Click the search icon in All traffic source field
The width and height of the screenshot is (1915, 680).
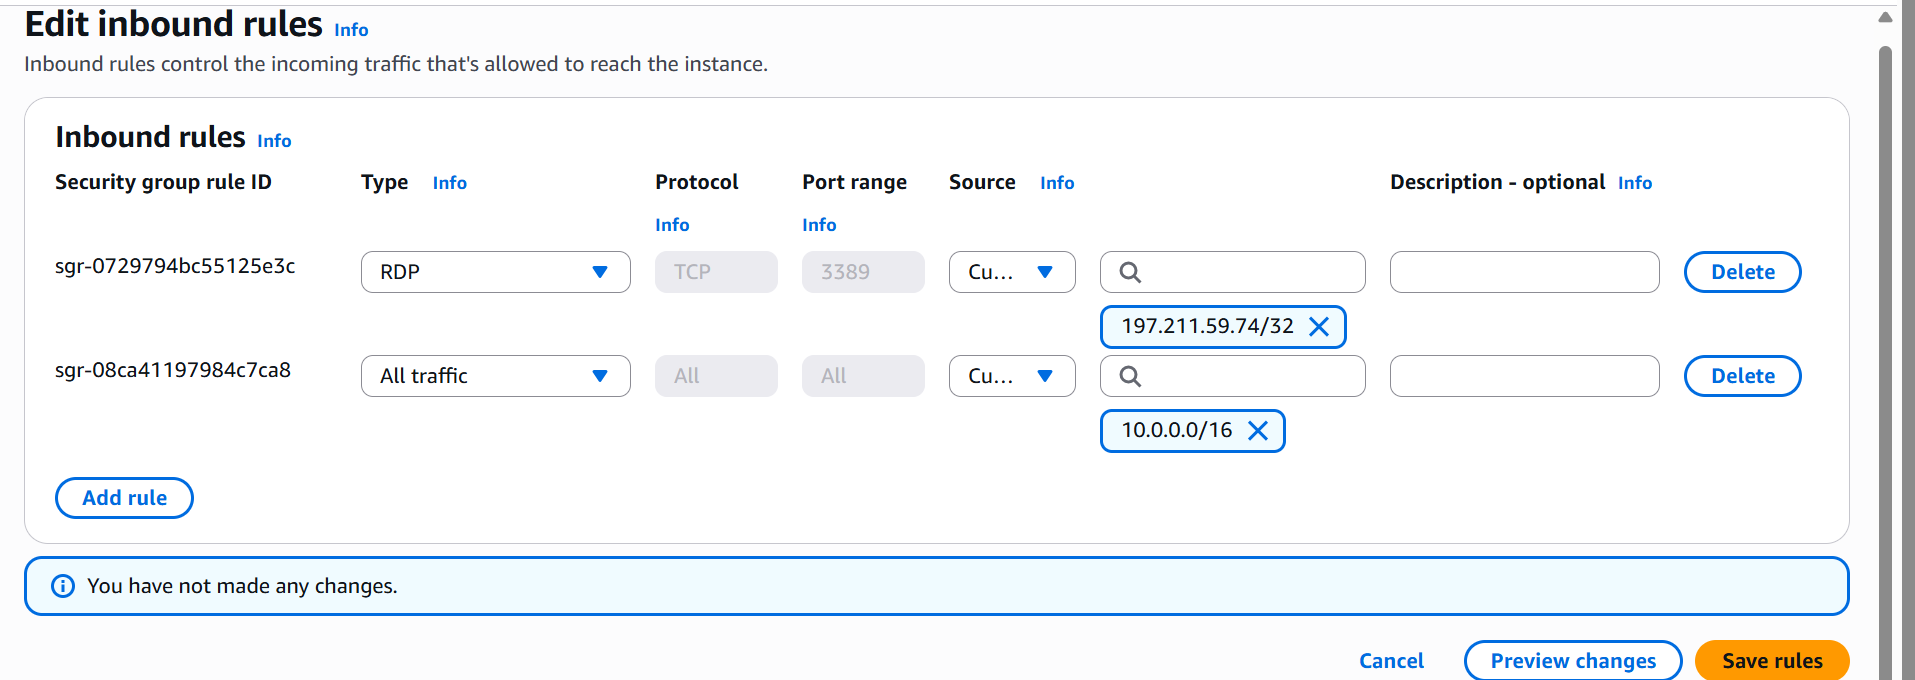1130,376
